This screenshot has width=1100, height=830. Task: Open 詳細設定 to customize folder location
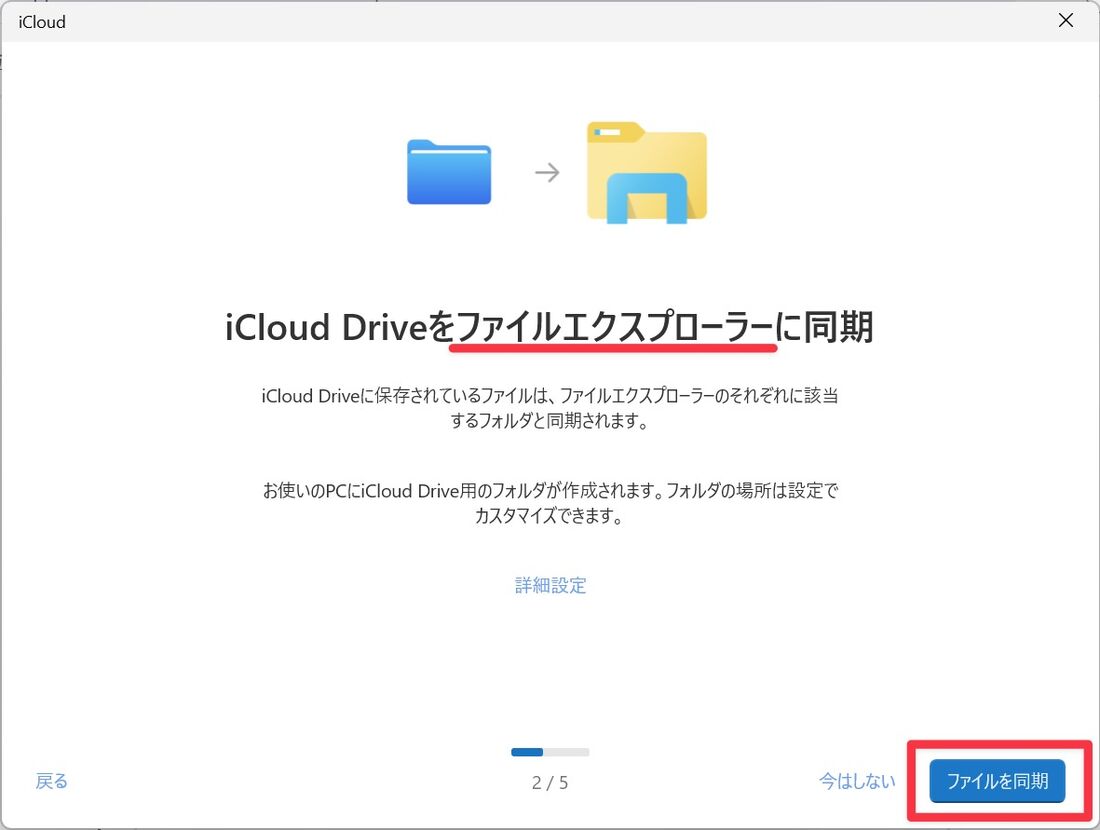pos(550,585)
